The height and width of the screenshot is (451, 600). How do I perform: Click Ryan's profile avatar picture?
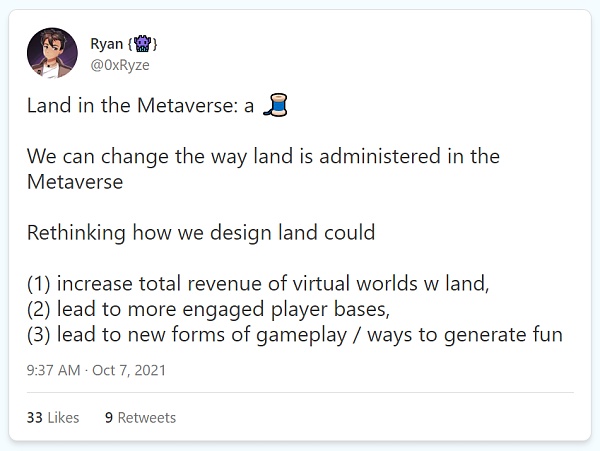tap(54, 55)
